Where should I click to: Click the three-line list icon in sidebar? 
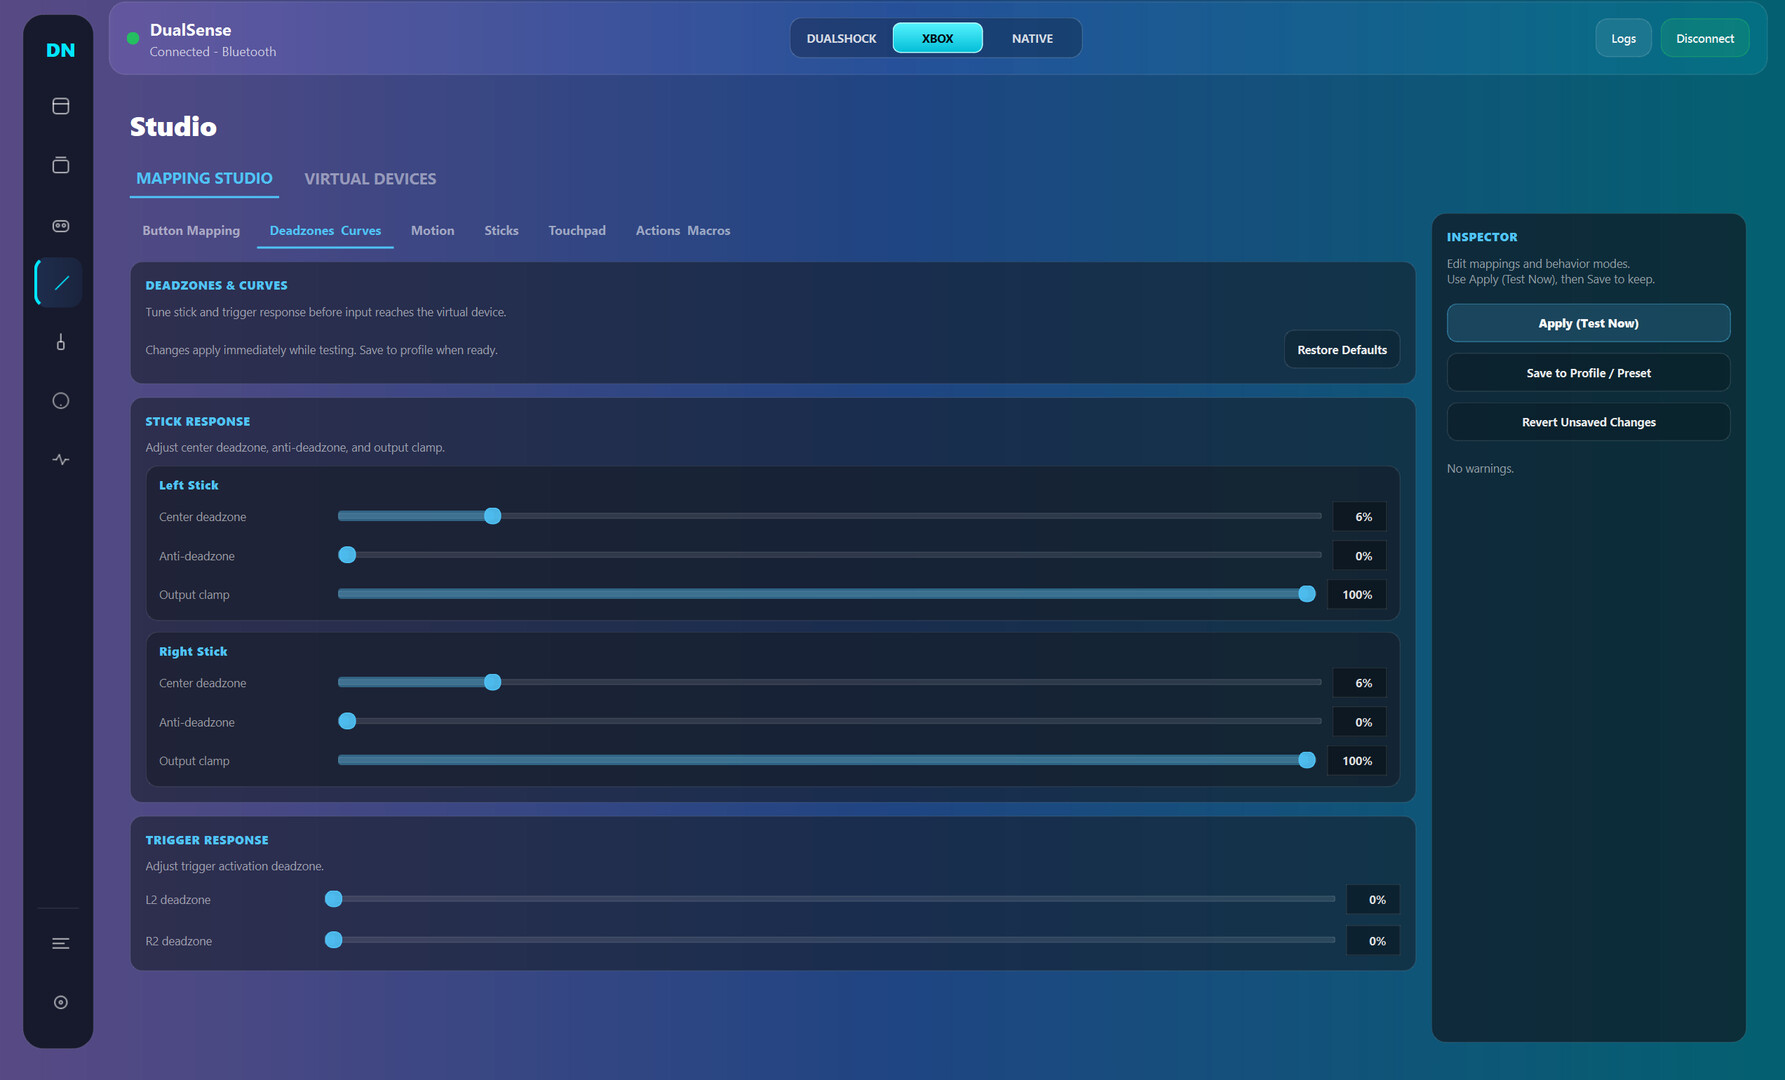click(60, 943)
